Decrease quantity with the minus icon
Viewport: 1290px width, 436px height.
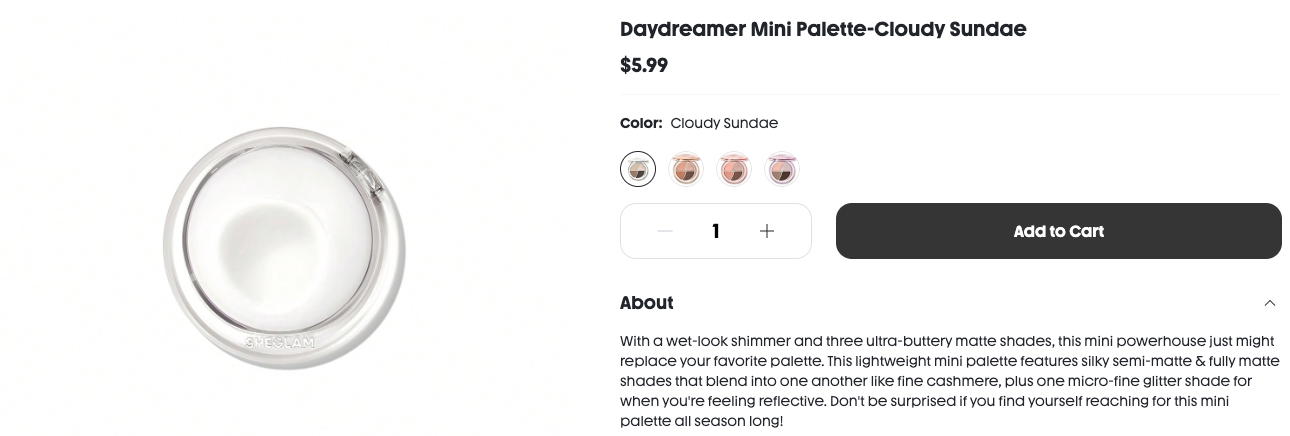pyautogui.click(x=665, y=231)
